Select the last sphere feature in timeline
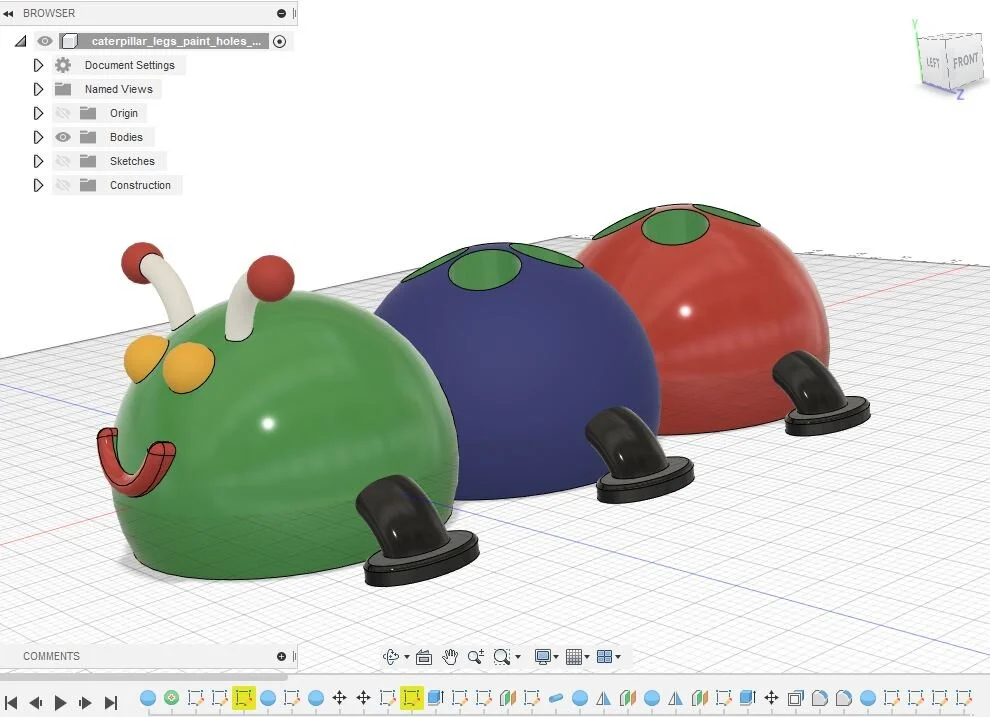The image size is (990, 717). coord(868,697)
